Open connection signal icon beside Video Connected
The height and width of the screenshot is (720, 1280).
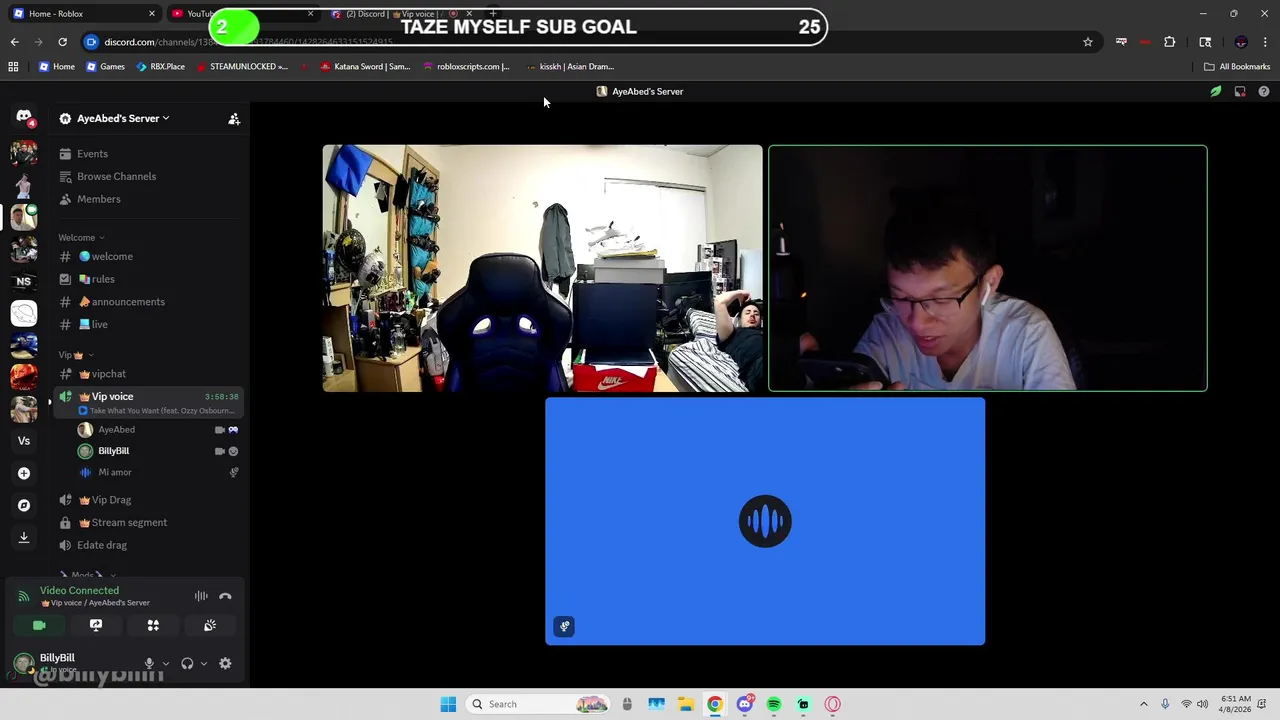(x=24, y=596)
